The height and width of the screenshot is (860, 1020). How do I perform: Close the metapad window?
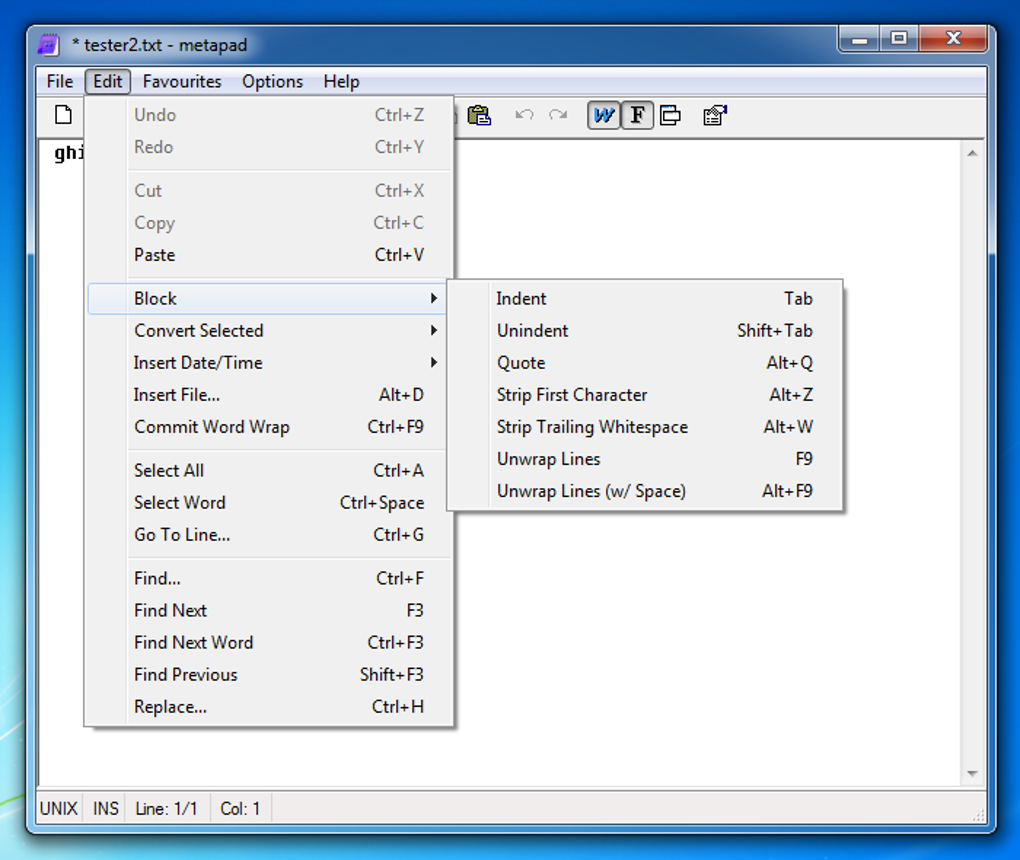point(953,39)
